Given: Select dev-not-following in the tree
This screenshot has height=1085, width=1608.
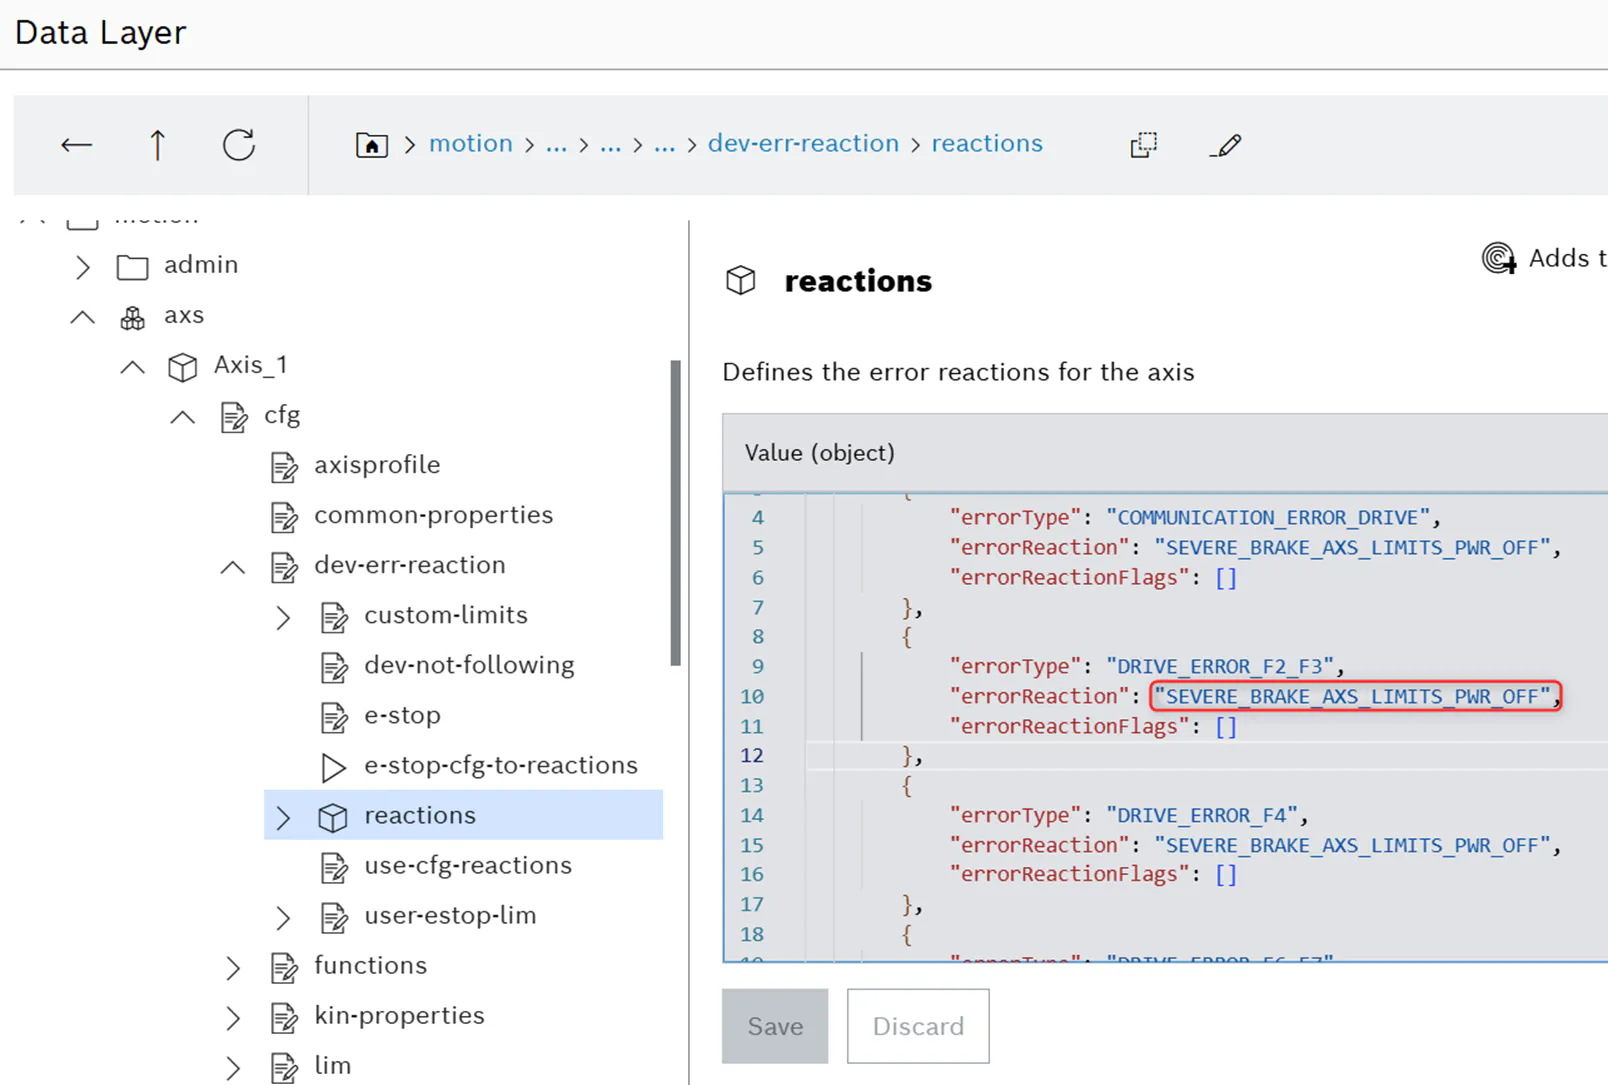Looking at the screenshot, I should tap(469, 665).
